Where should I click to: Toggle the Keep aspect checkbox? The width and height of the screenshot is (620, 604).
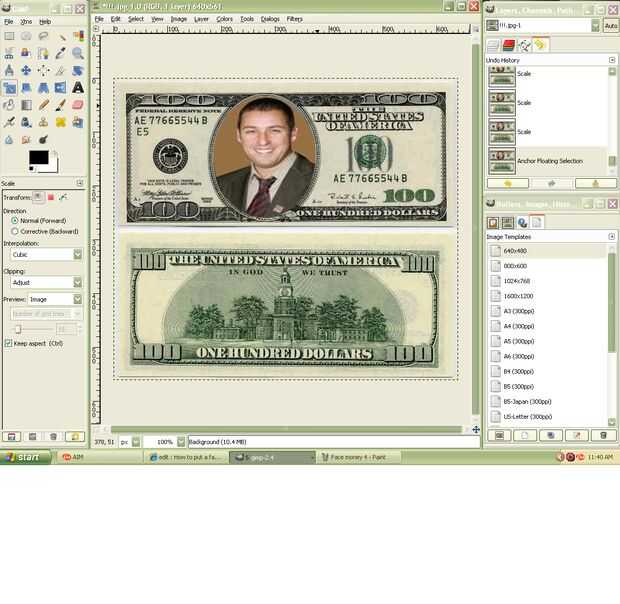pyautogui.click(x=8, y=343)
